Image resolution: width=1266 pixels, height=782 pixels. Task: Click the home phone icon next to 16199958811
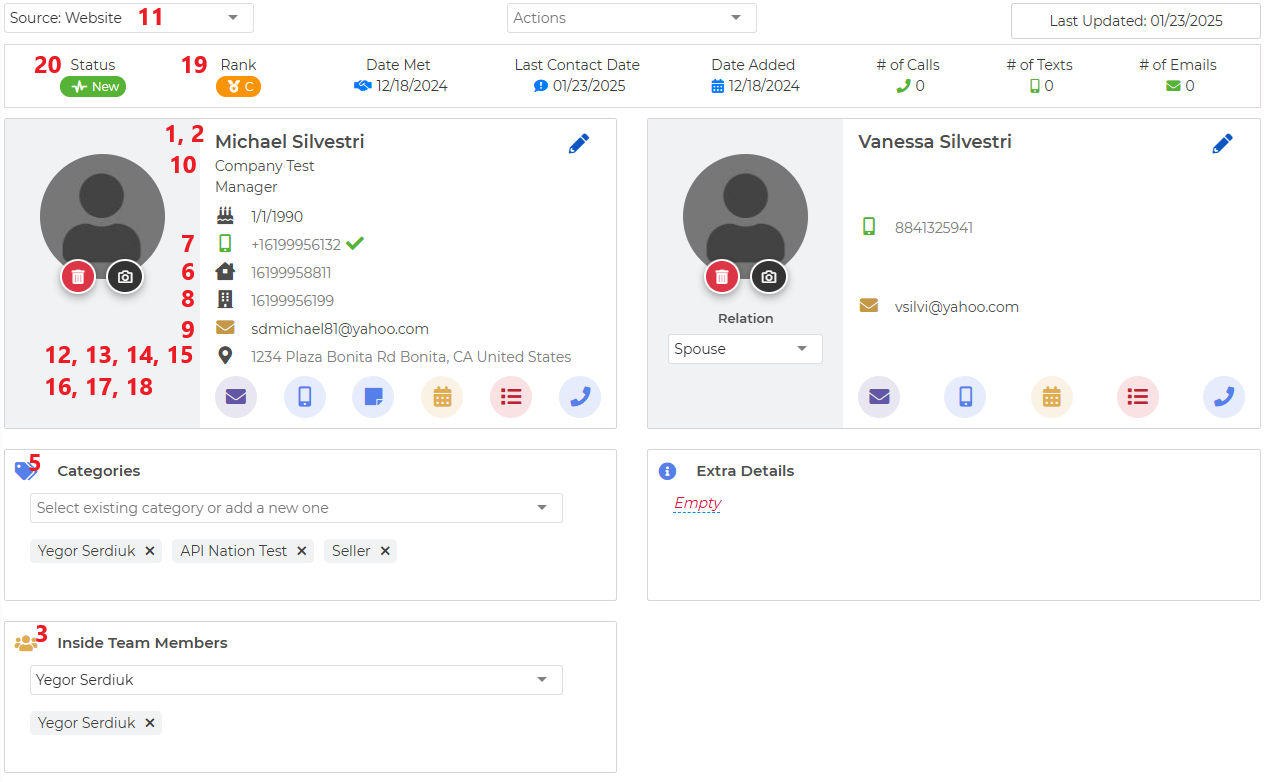click(225, 271)
